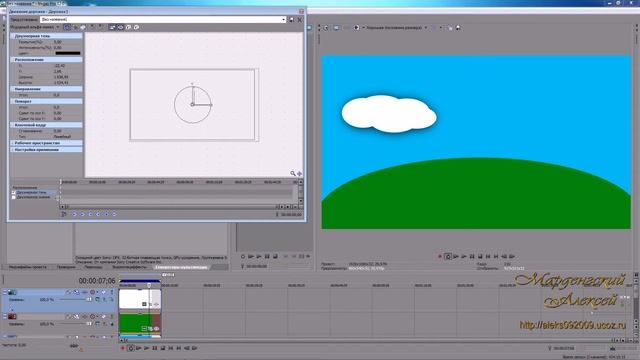The image size is (640, 360).
Task: Click the X position value field
Action: click(x=60, y=65)
